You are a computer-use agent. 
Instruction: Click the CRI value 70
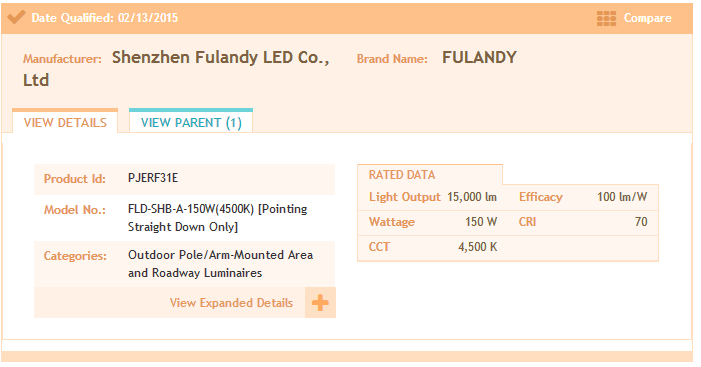click(x=641, y=222)
